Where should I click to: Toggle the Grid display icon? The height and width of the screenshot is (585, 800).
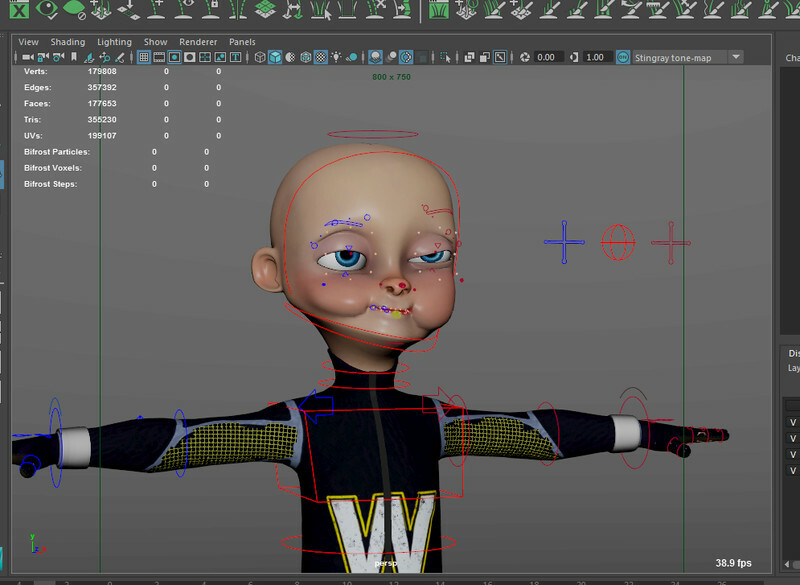[144, 57]
